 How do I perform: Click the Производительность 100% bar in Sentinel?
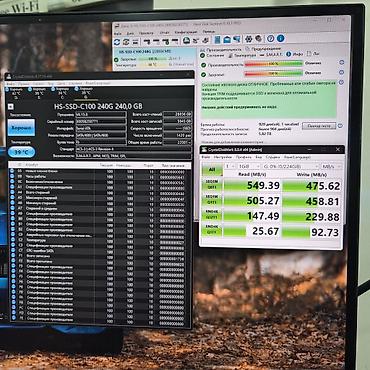pos(274,63)
